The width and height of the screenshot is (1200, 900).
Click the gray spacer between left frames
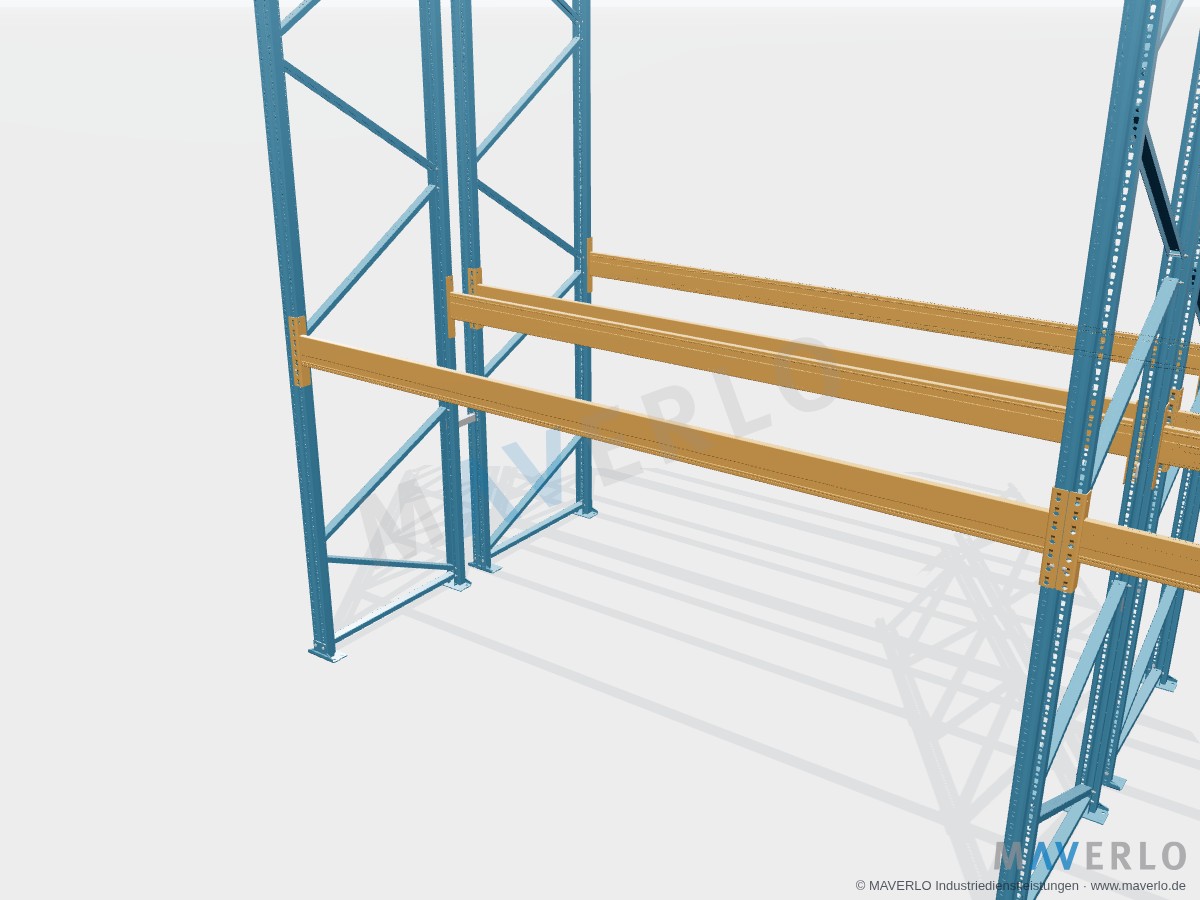pyautogui.click(x=466, y=420)
